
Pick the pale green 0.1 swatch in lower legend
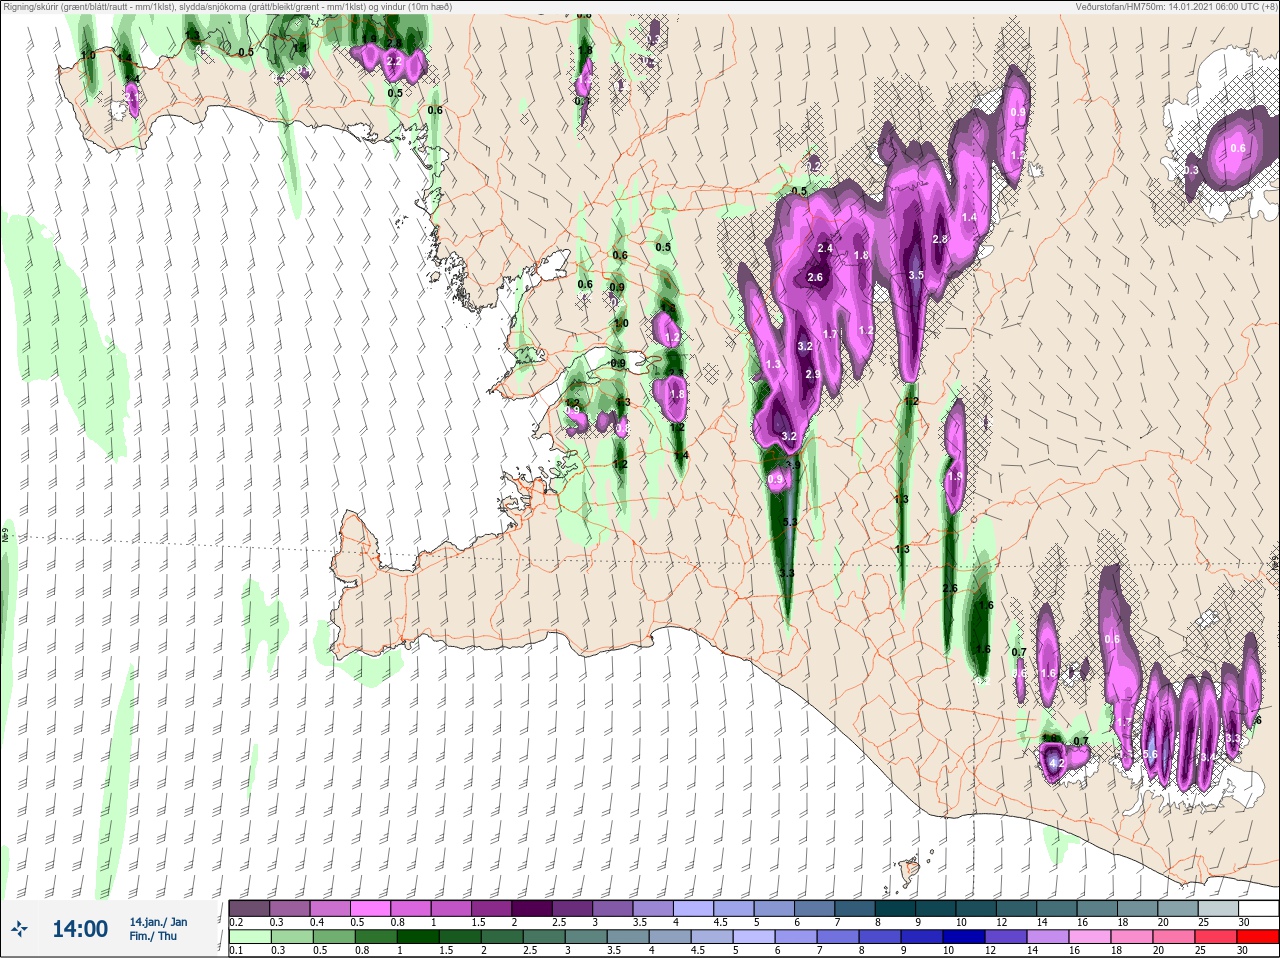[x=249, y=937]
